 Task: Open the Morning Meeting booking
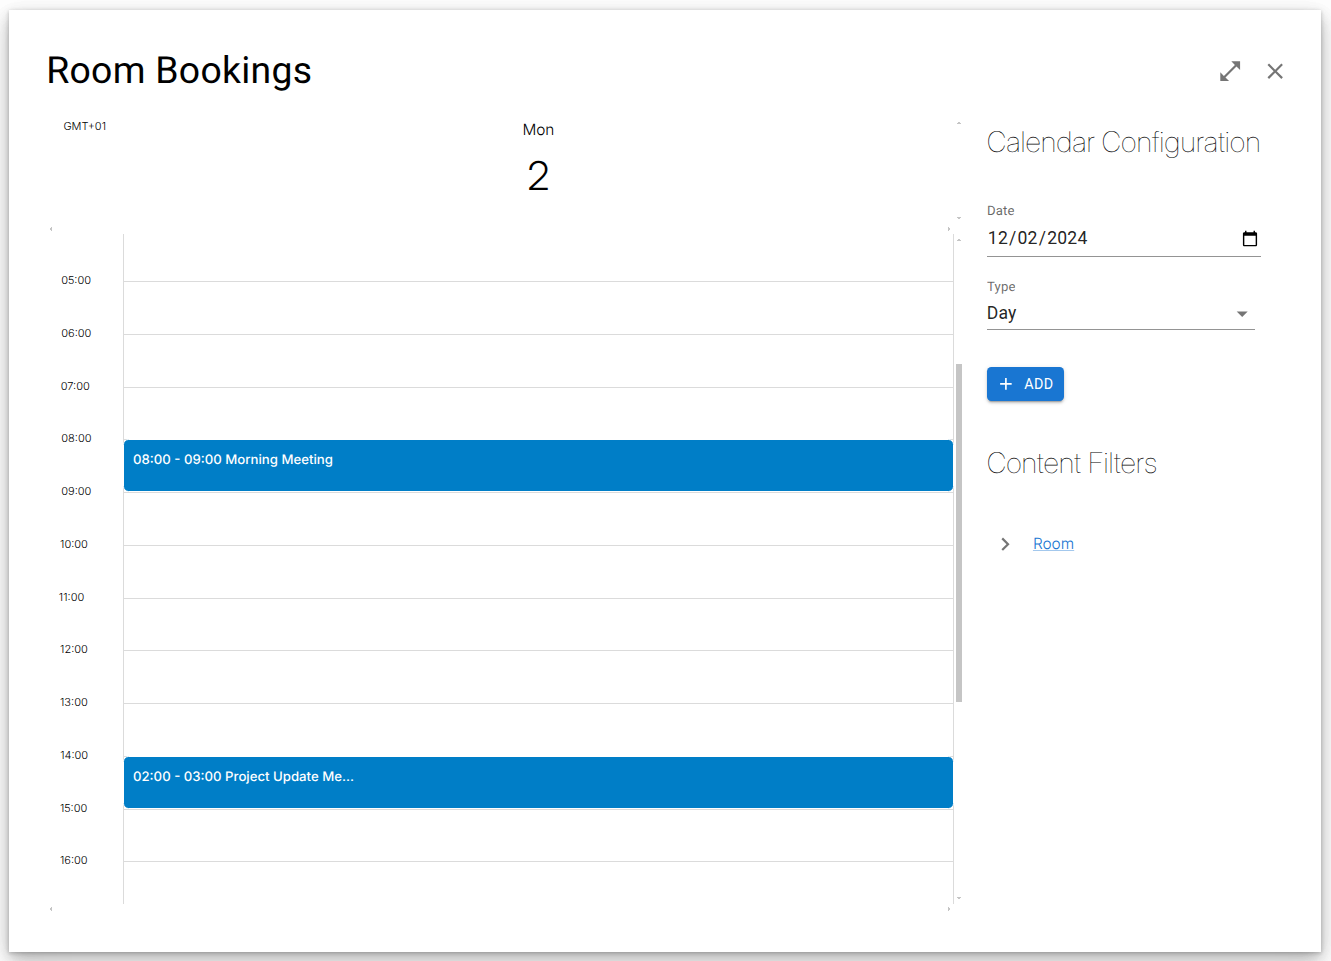538,465
